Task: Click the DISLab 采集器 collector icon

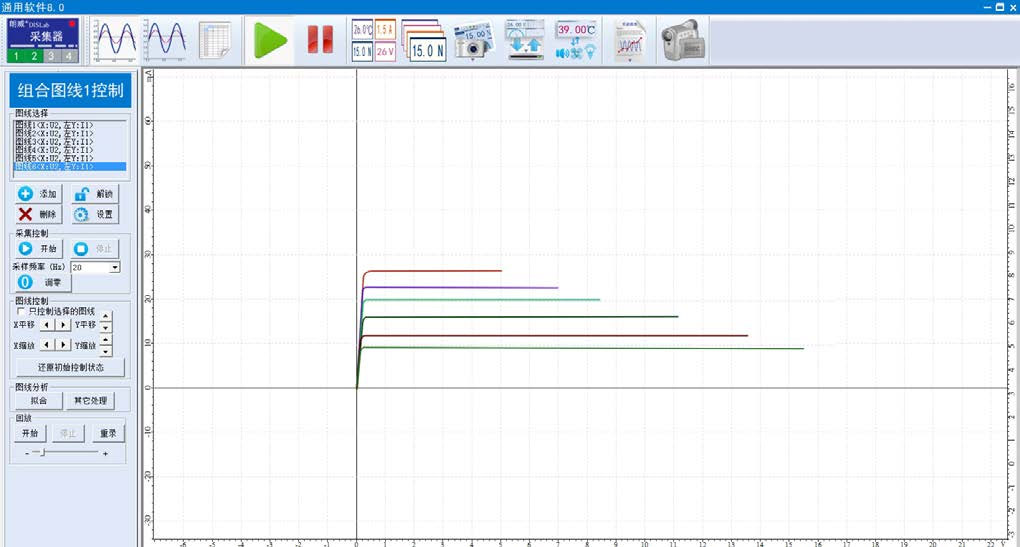Action: 44,40
